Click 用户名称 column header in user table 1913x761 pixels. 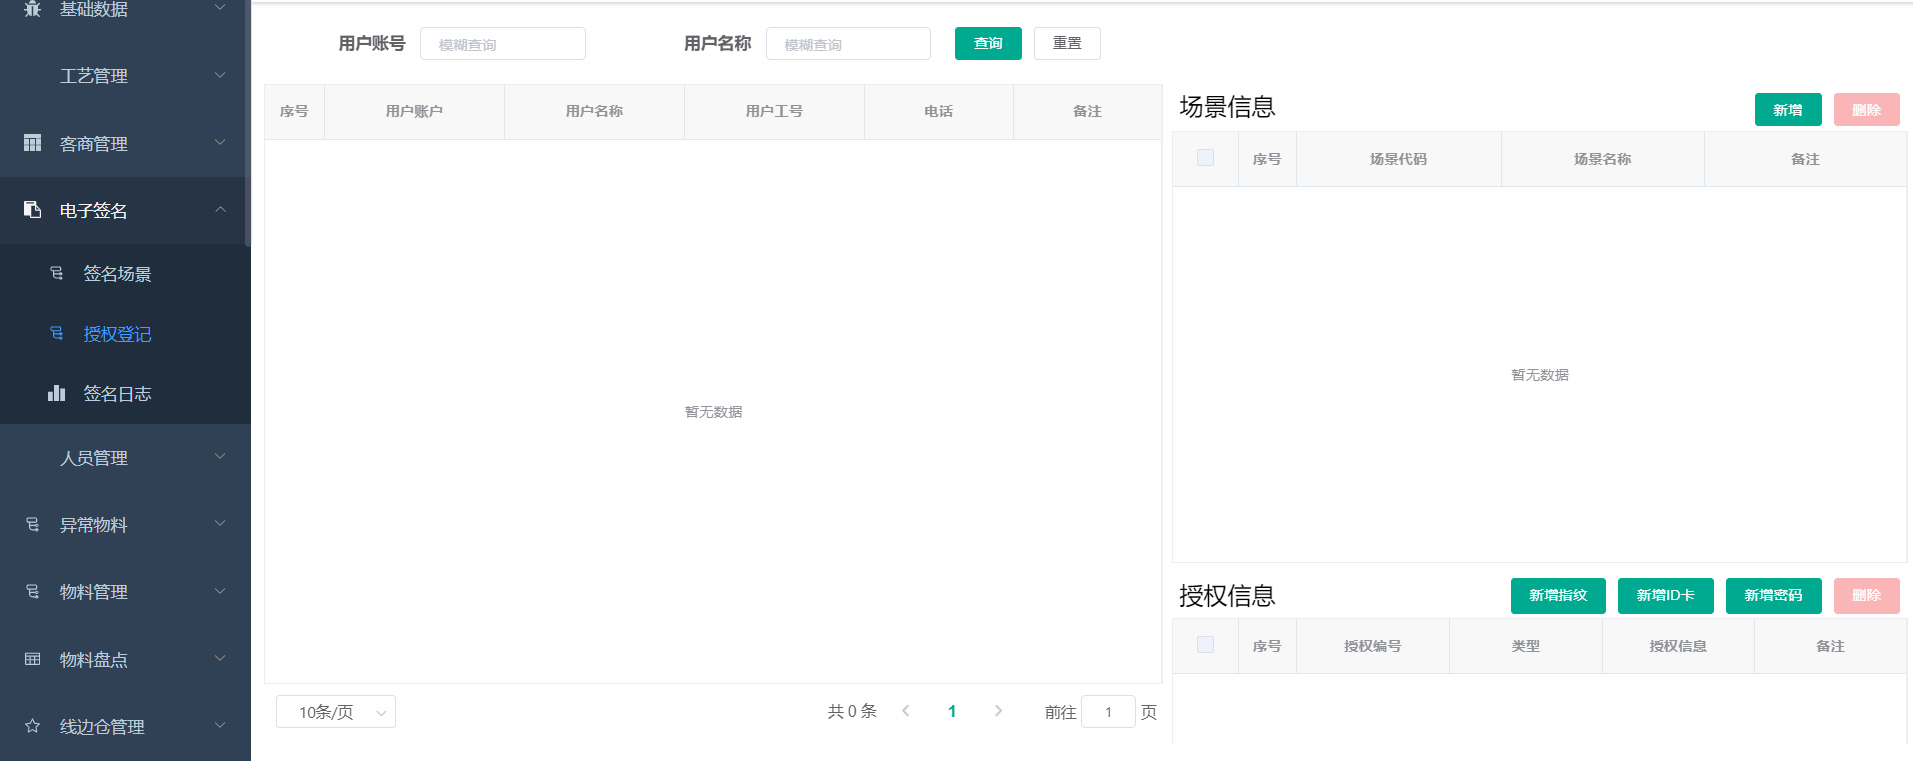(x=594, y=111)
